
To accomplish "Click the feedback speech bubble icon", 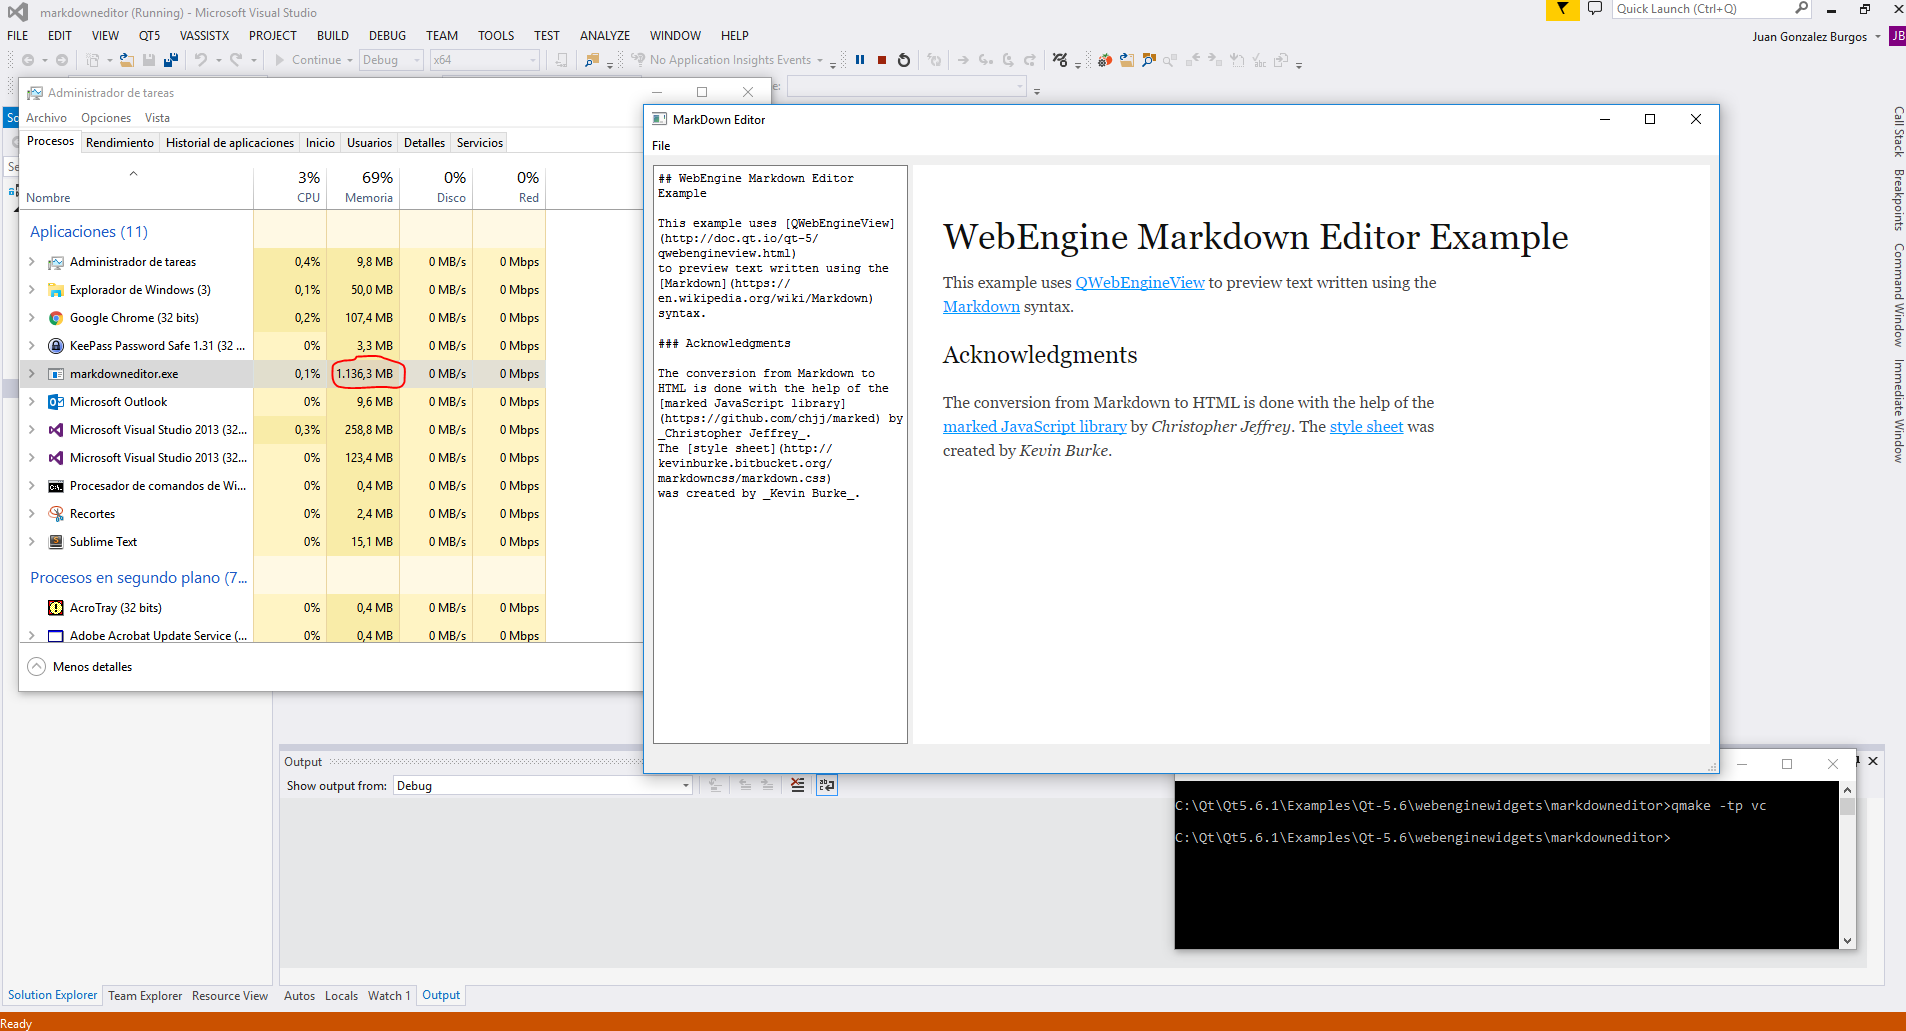I will pos(1595,8).
